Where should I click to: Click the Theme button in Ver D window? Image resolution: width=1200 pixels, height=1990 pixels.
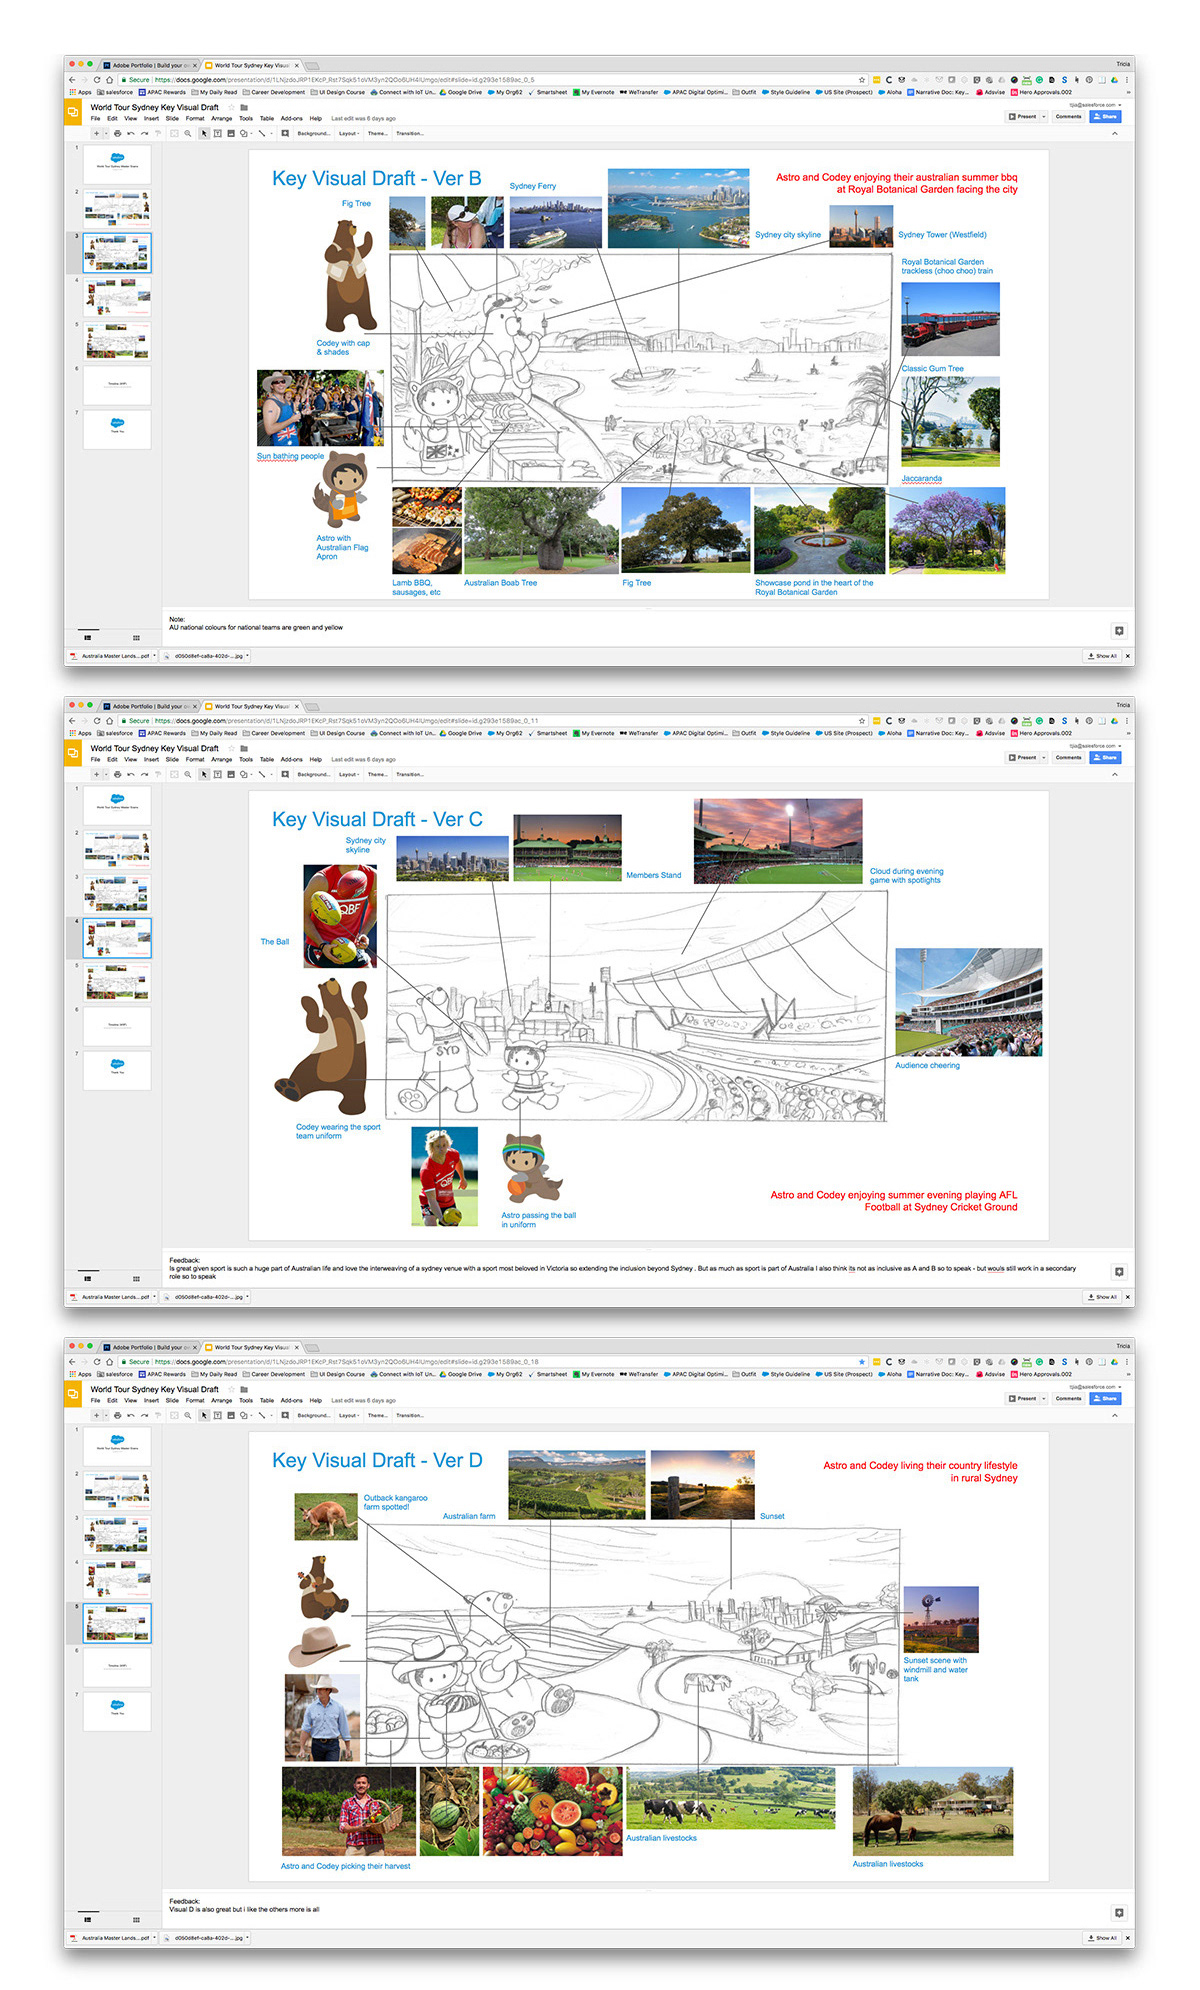tap(377, 1415)
